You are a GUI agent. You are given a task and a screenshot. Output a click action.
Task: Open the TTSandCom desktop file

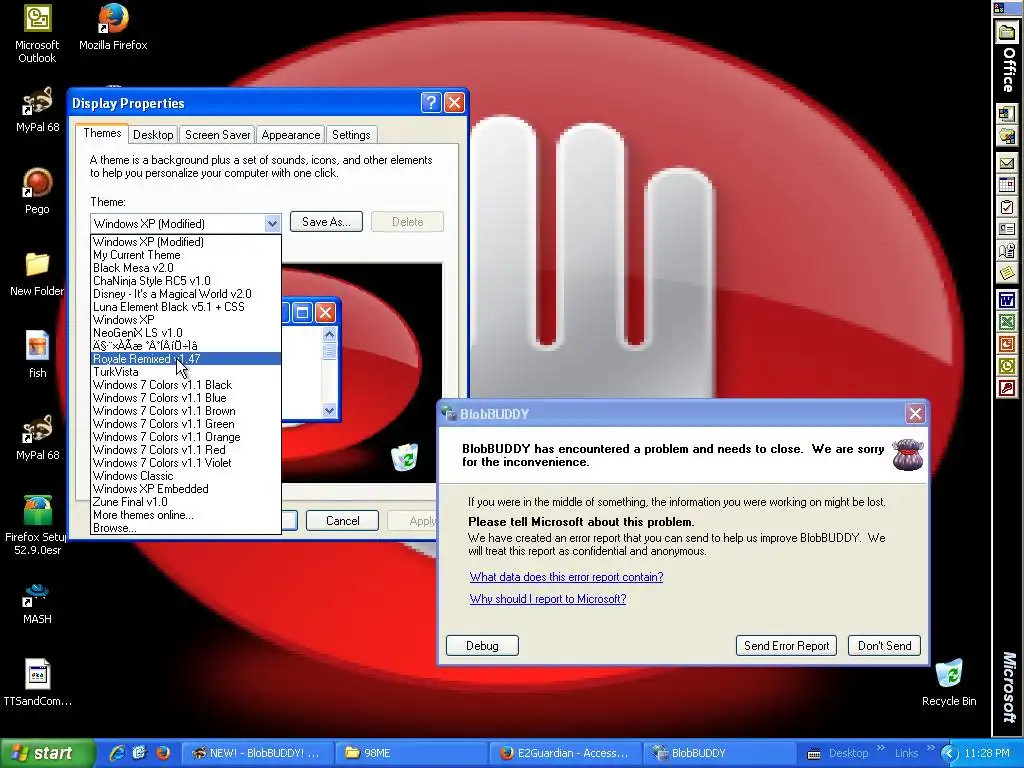click(x=37, y=682)
